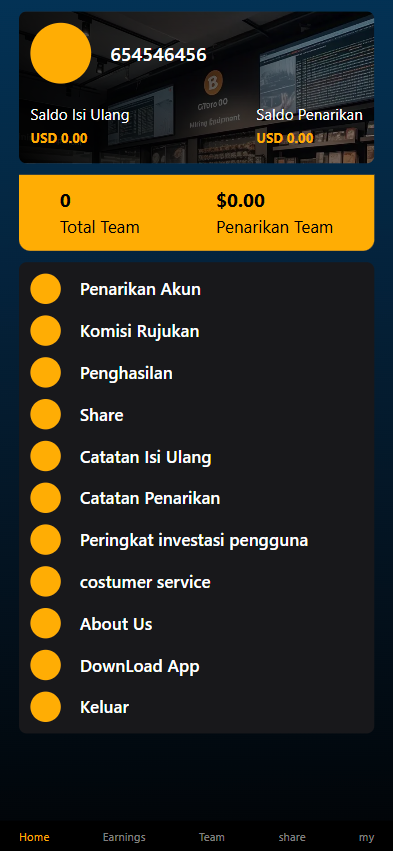Click the icon next to Keluar

[46, 707]
